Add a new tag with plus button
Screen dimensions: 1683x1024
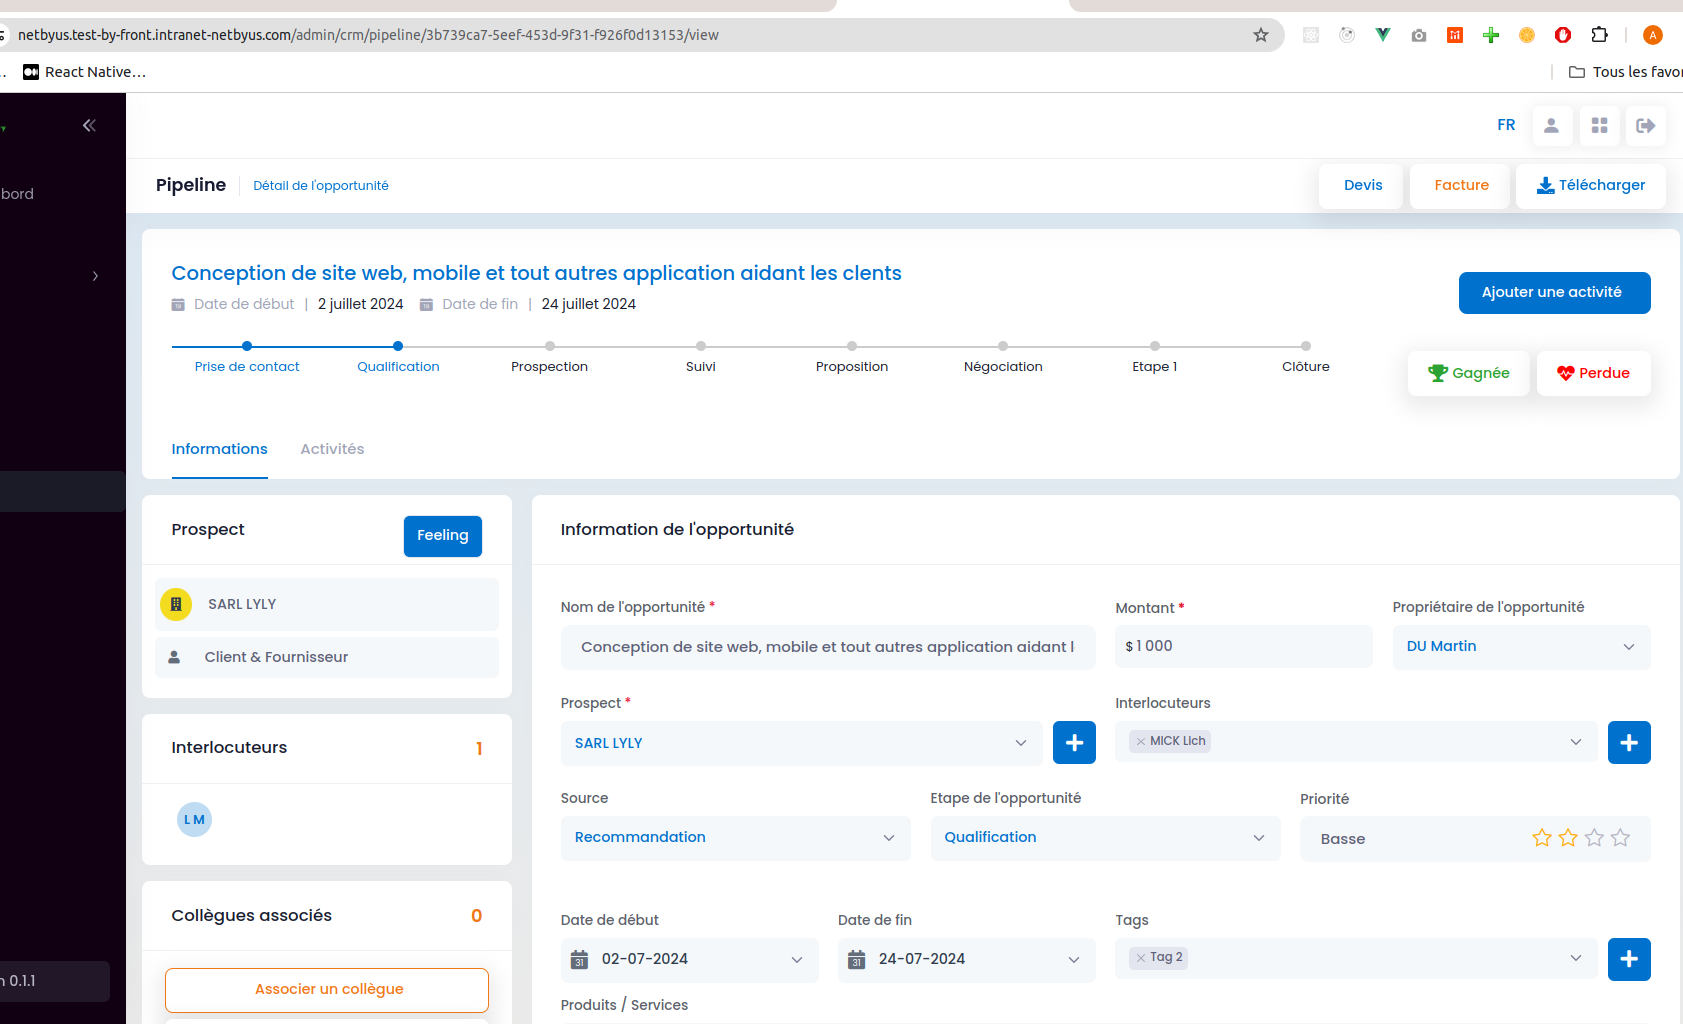click(x=1629, y=959)
